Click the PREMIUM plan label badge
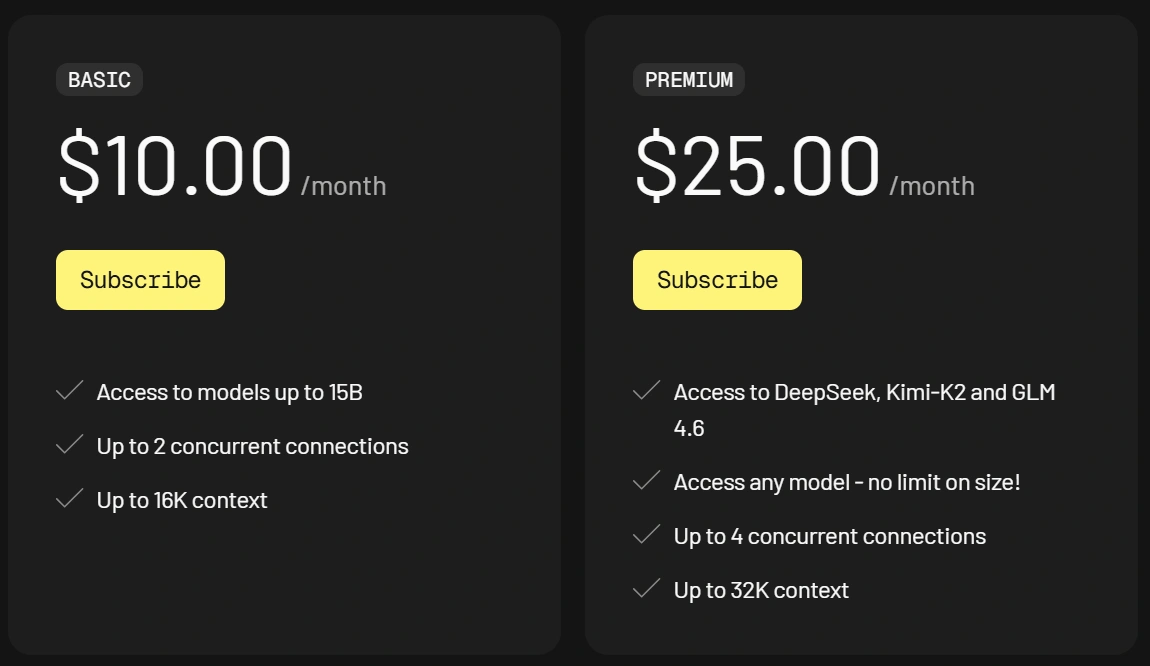The width and height of the screenshot is (1150, 666). [688, 80]
